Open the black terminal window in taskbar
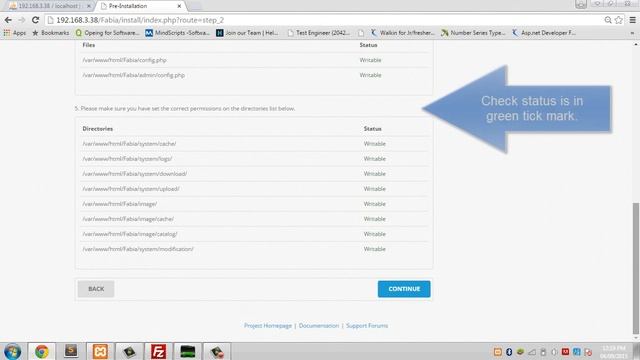The image size is (640, 360). point(188,351)
